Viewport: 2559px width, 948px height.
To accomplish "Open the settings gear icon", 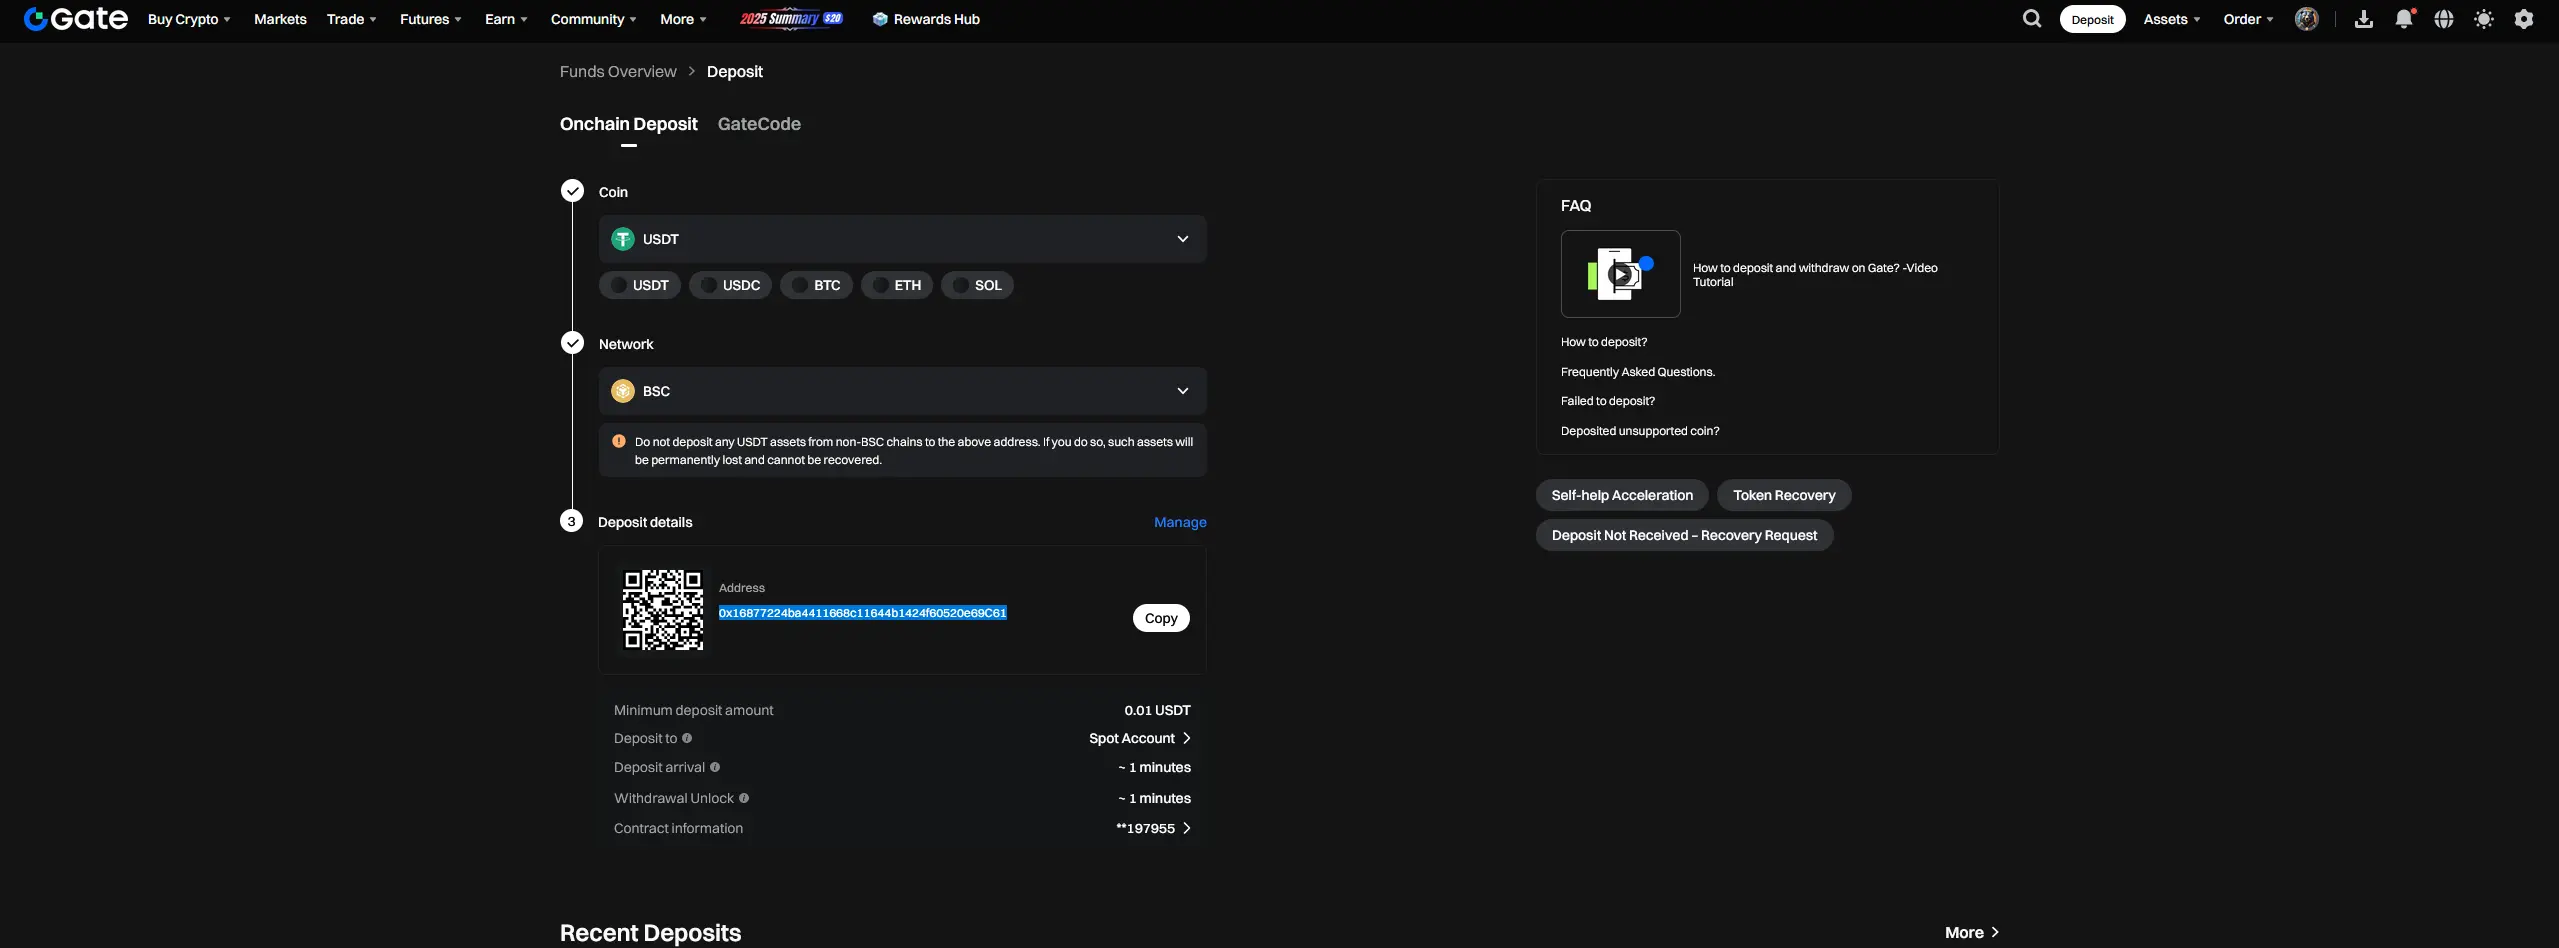I will (2524, 19).
